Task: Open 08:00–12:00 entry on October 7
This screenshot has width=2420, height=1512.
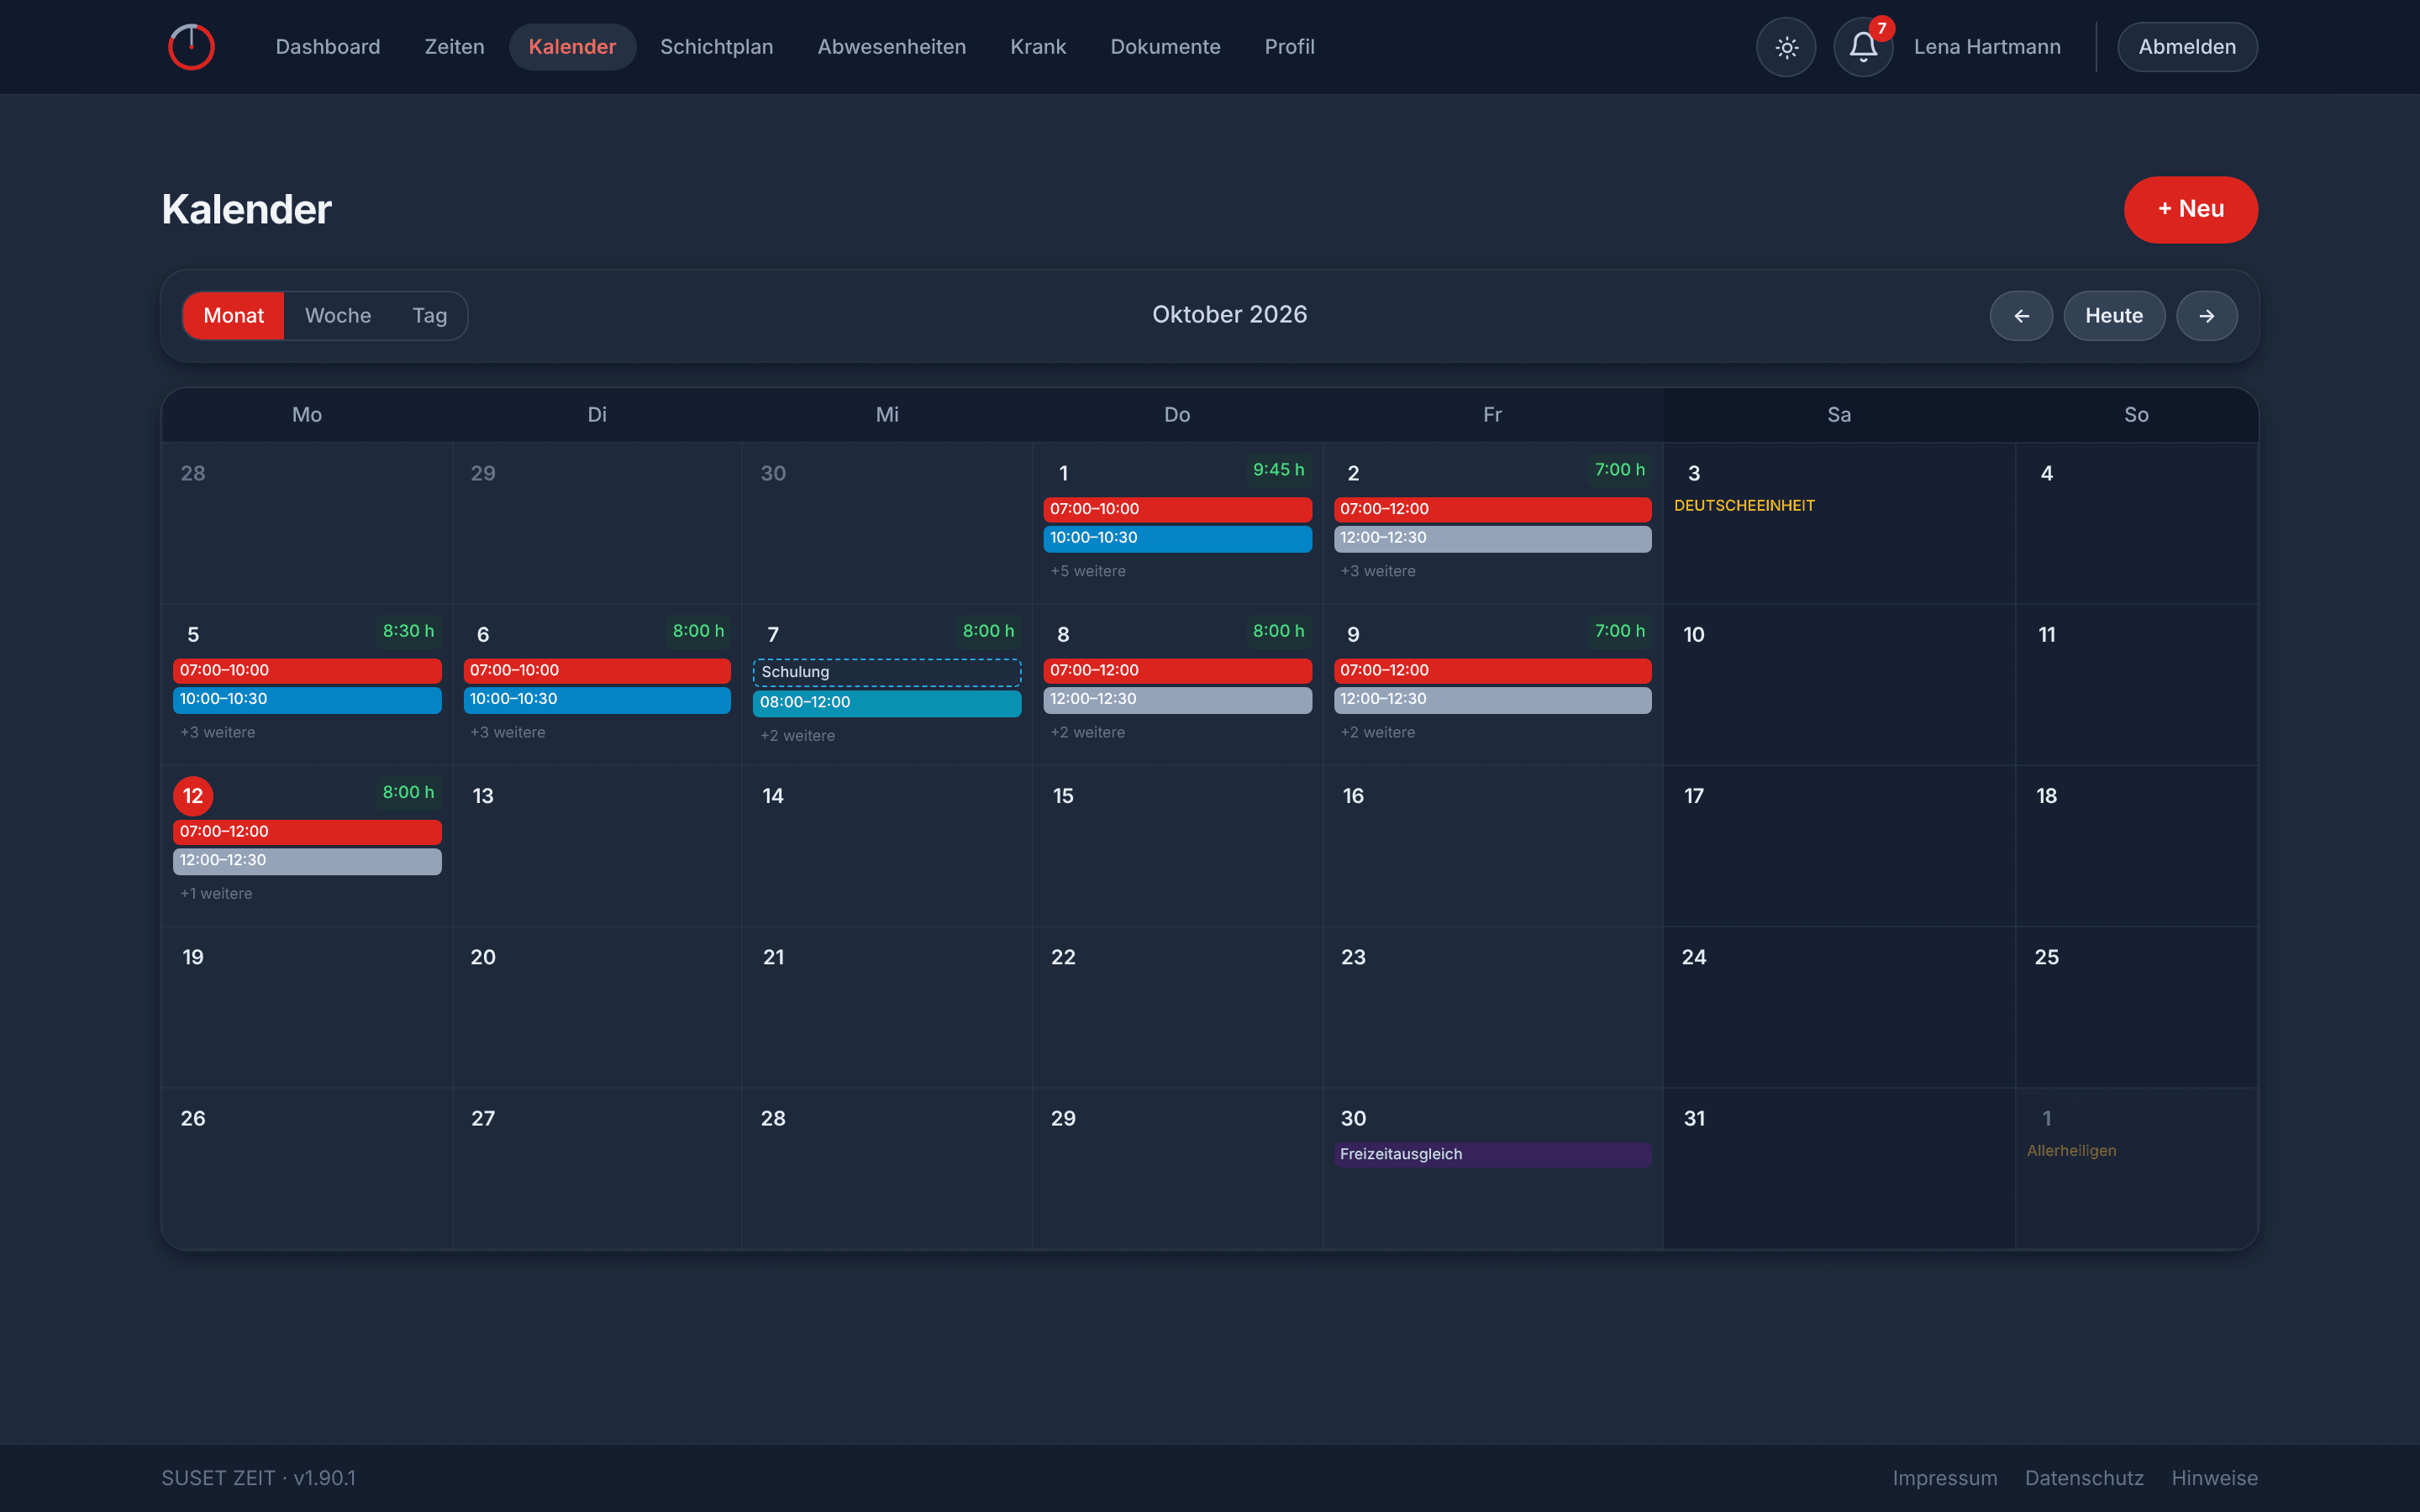Action: click(x=887, y=703)
